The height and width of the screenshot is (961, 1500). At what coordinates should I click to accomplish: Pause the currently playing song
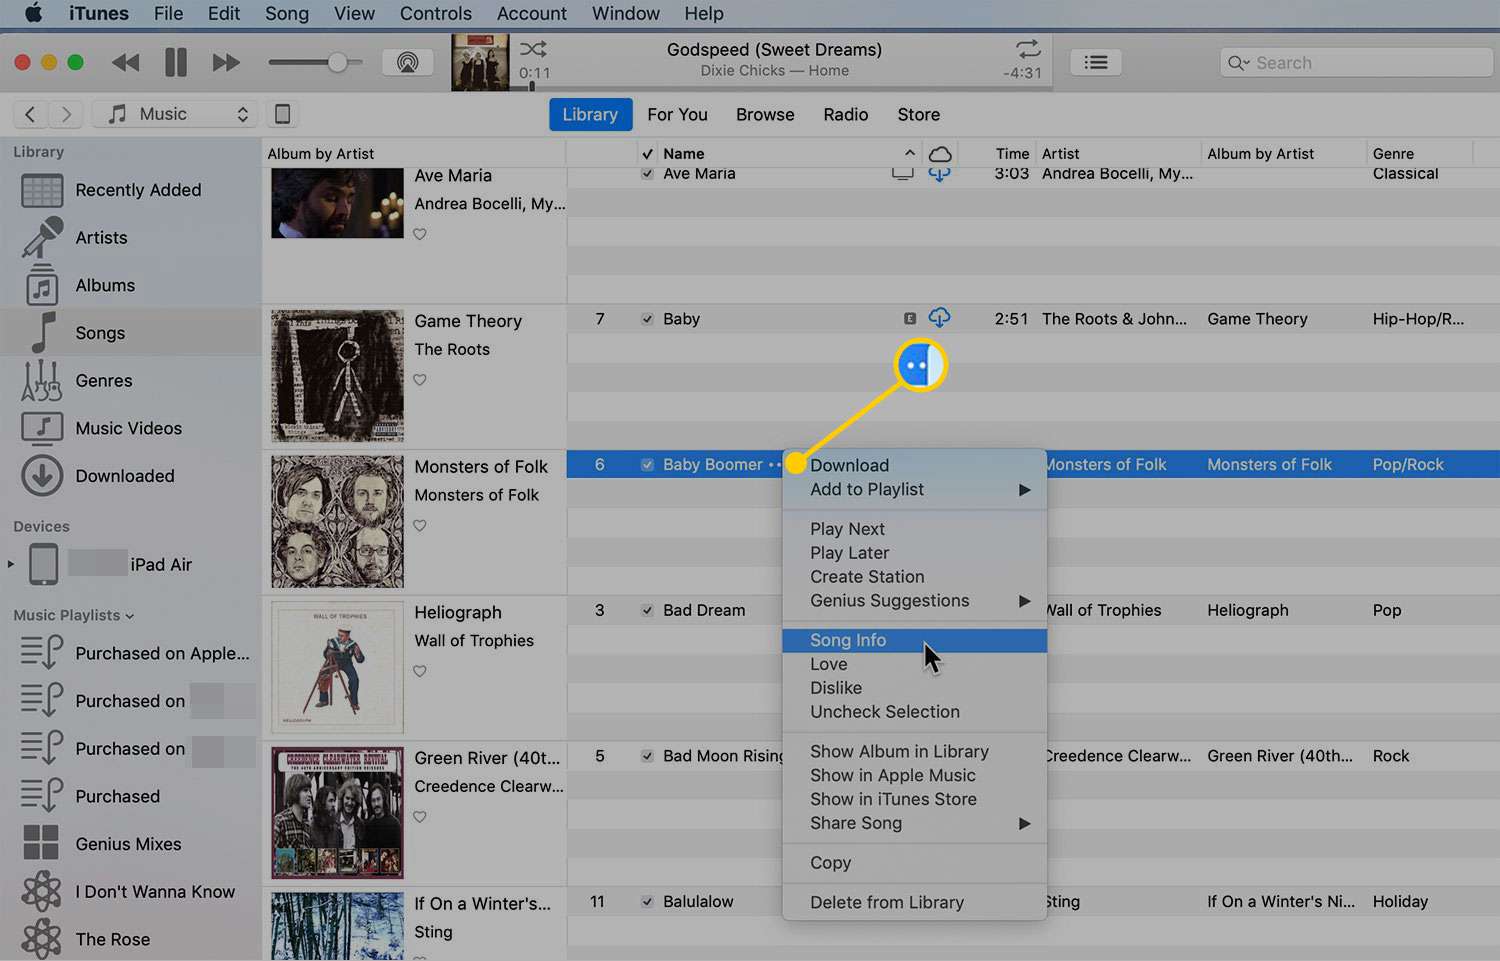coord(176,63)
